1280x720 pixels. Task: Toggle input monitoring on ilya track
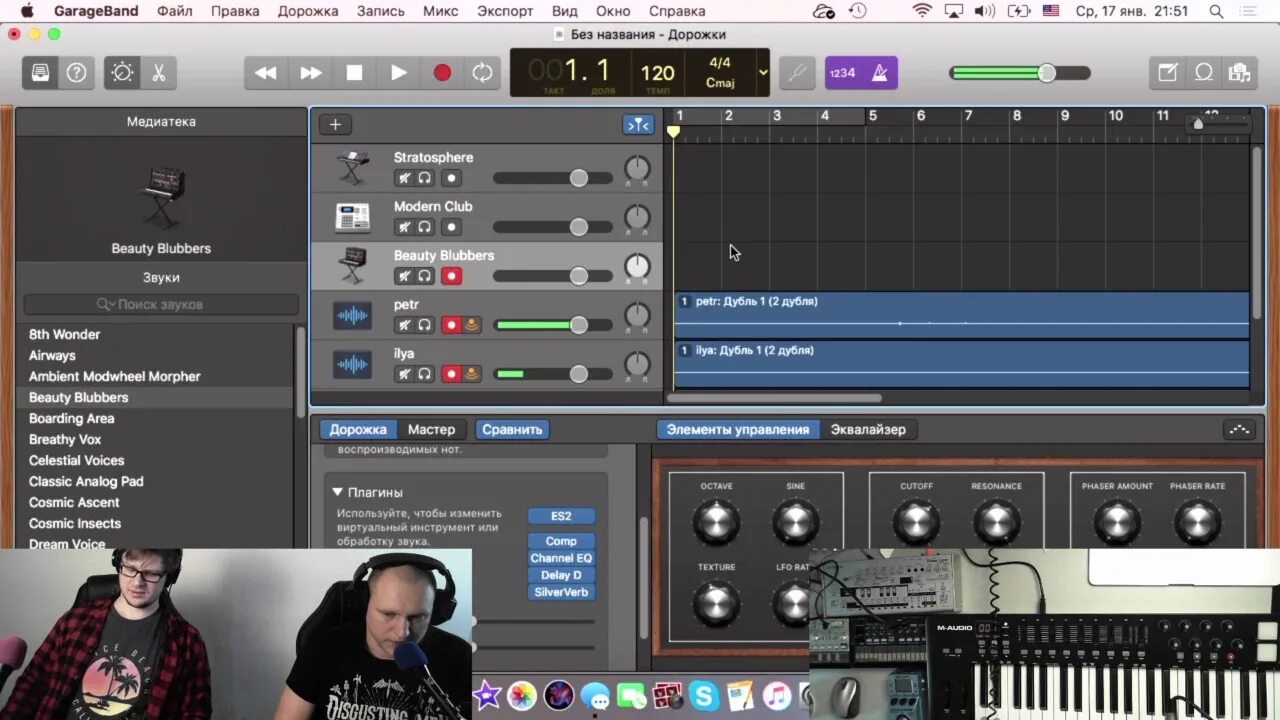[x=472, y=374]
